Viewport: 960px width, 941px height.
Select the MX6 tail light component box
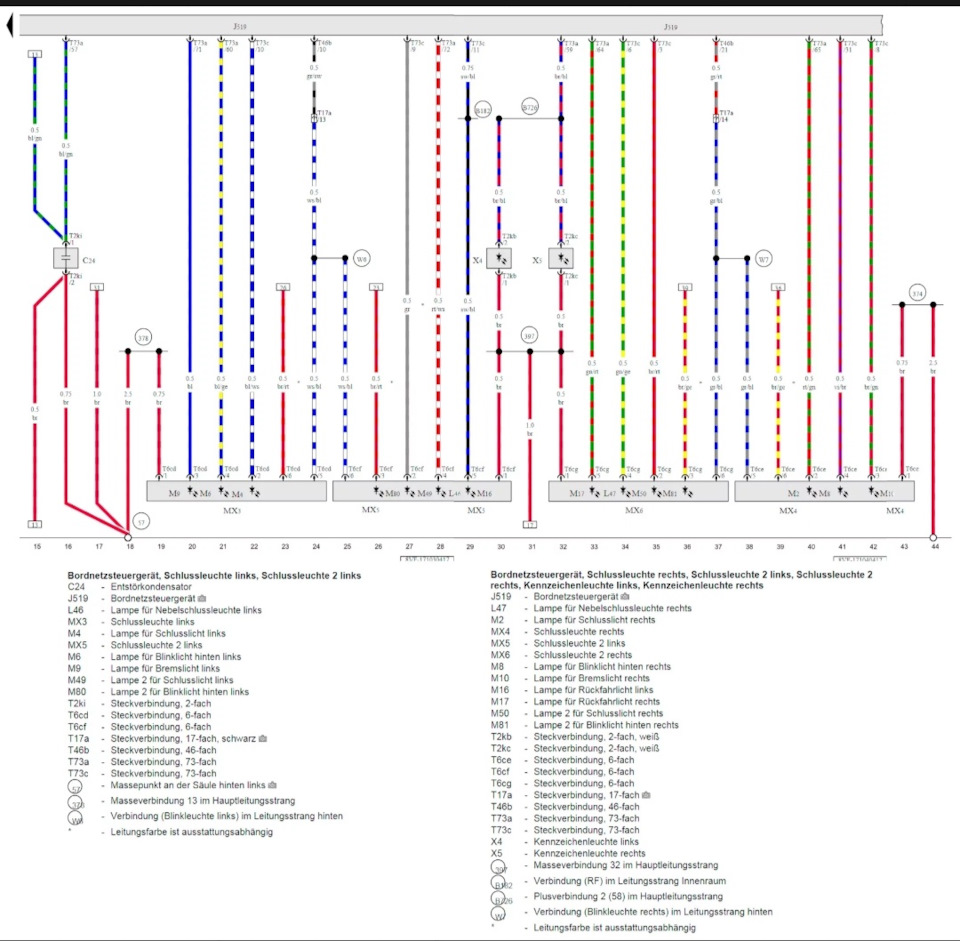pos(639,492)
